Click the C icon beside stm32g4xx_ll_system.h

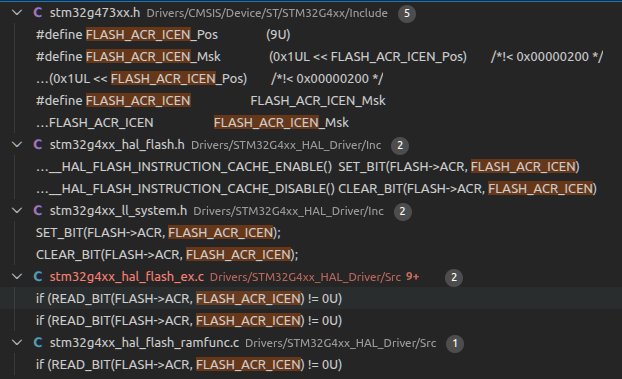click(x=38, y=211)
